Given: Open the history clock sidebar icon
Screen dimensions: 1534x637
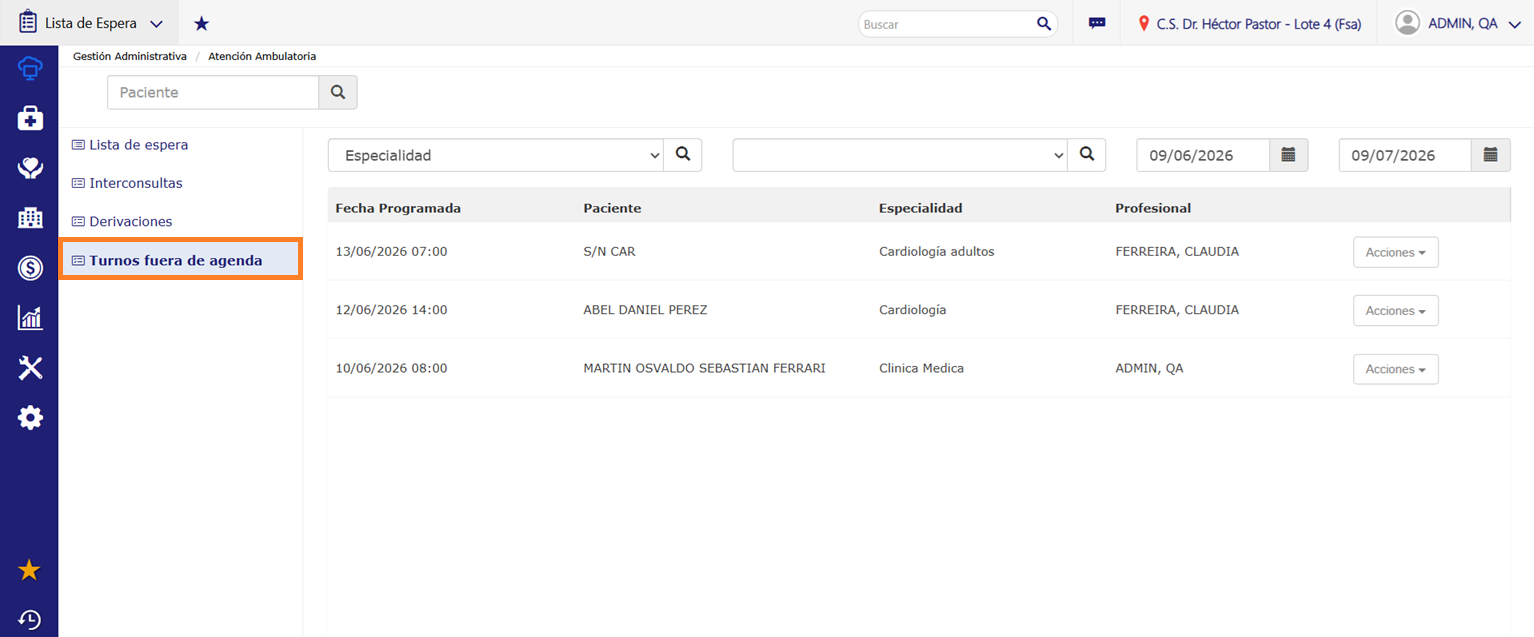Looking at the screenshot, I should pos(30,620).
